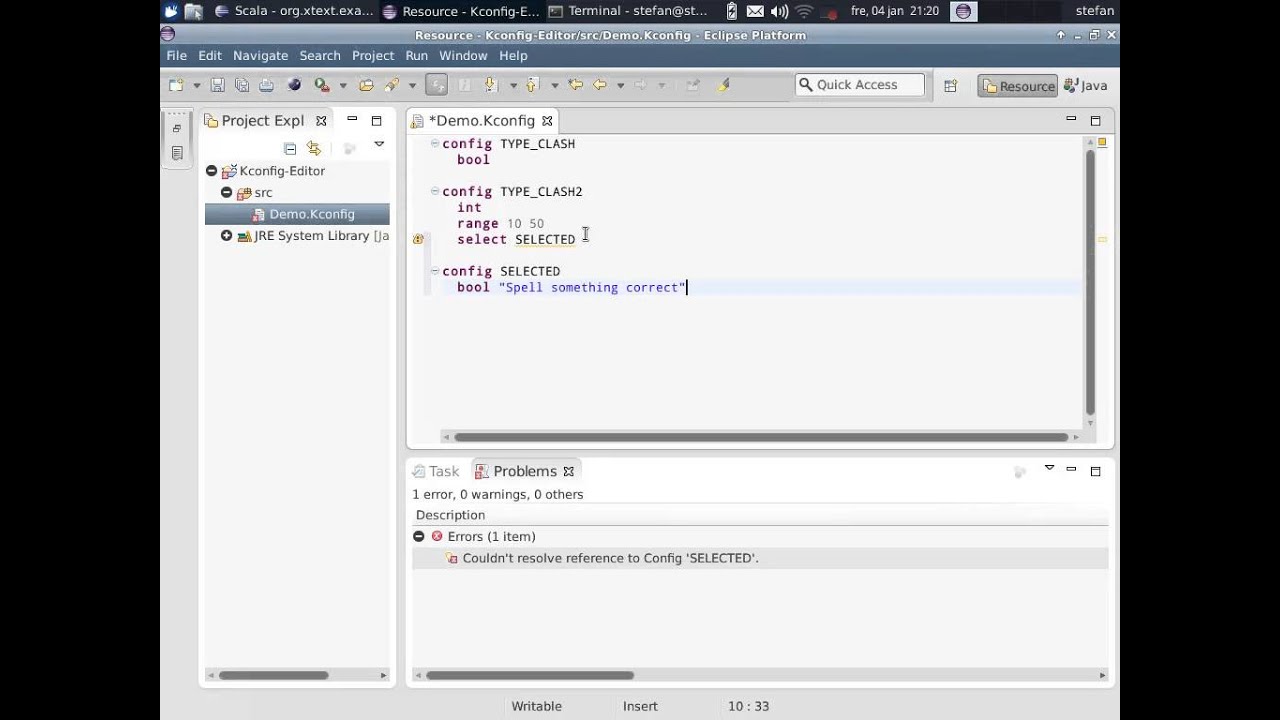Switch to the Resource perspective

click(1018, 86)
